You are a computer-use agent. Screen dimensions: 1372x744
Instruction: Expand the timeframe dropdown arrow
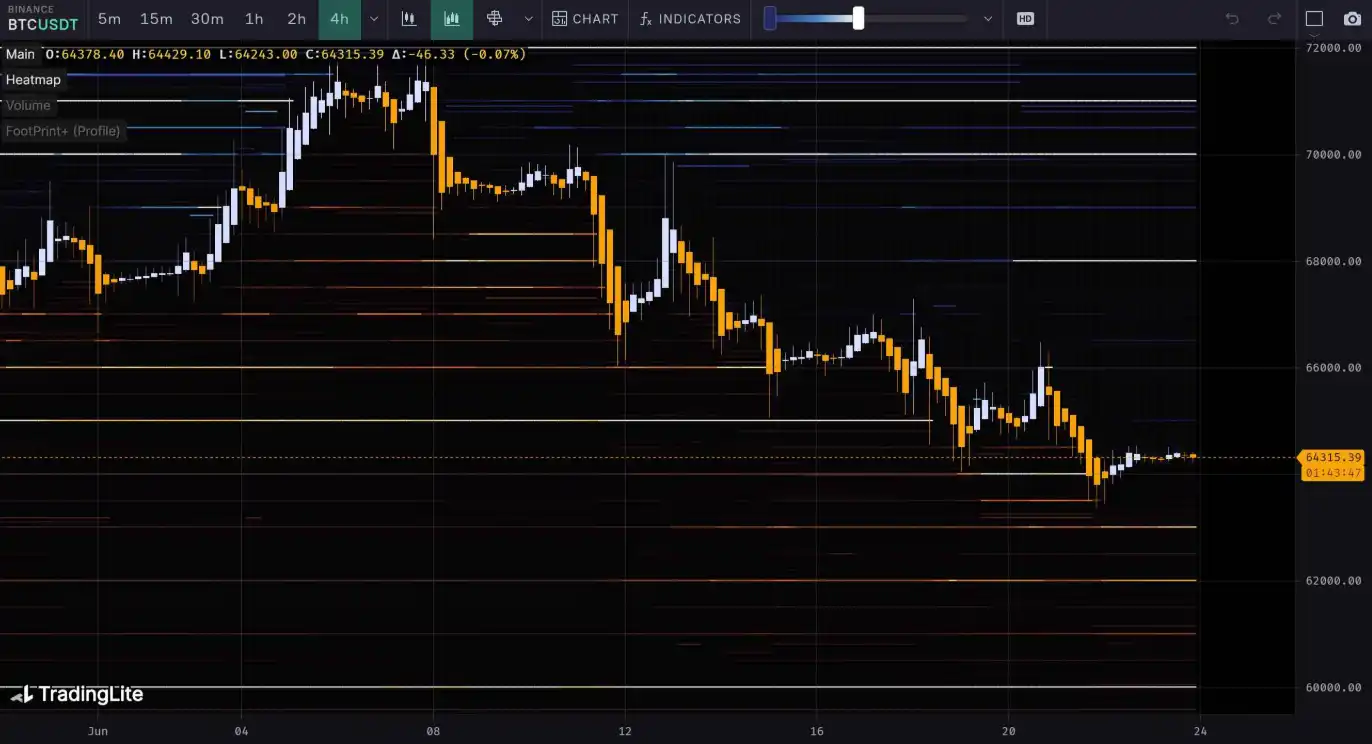[x=374, y=19]
